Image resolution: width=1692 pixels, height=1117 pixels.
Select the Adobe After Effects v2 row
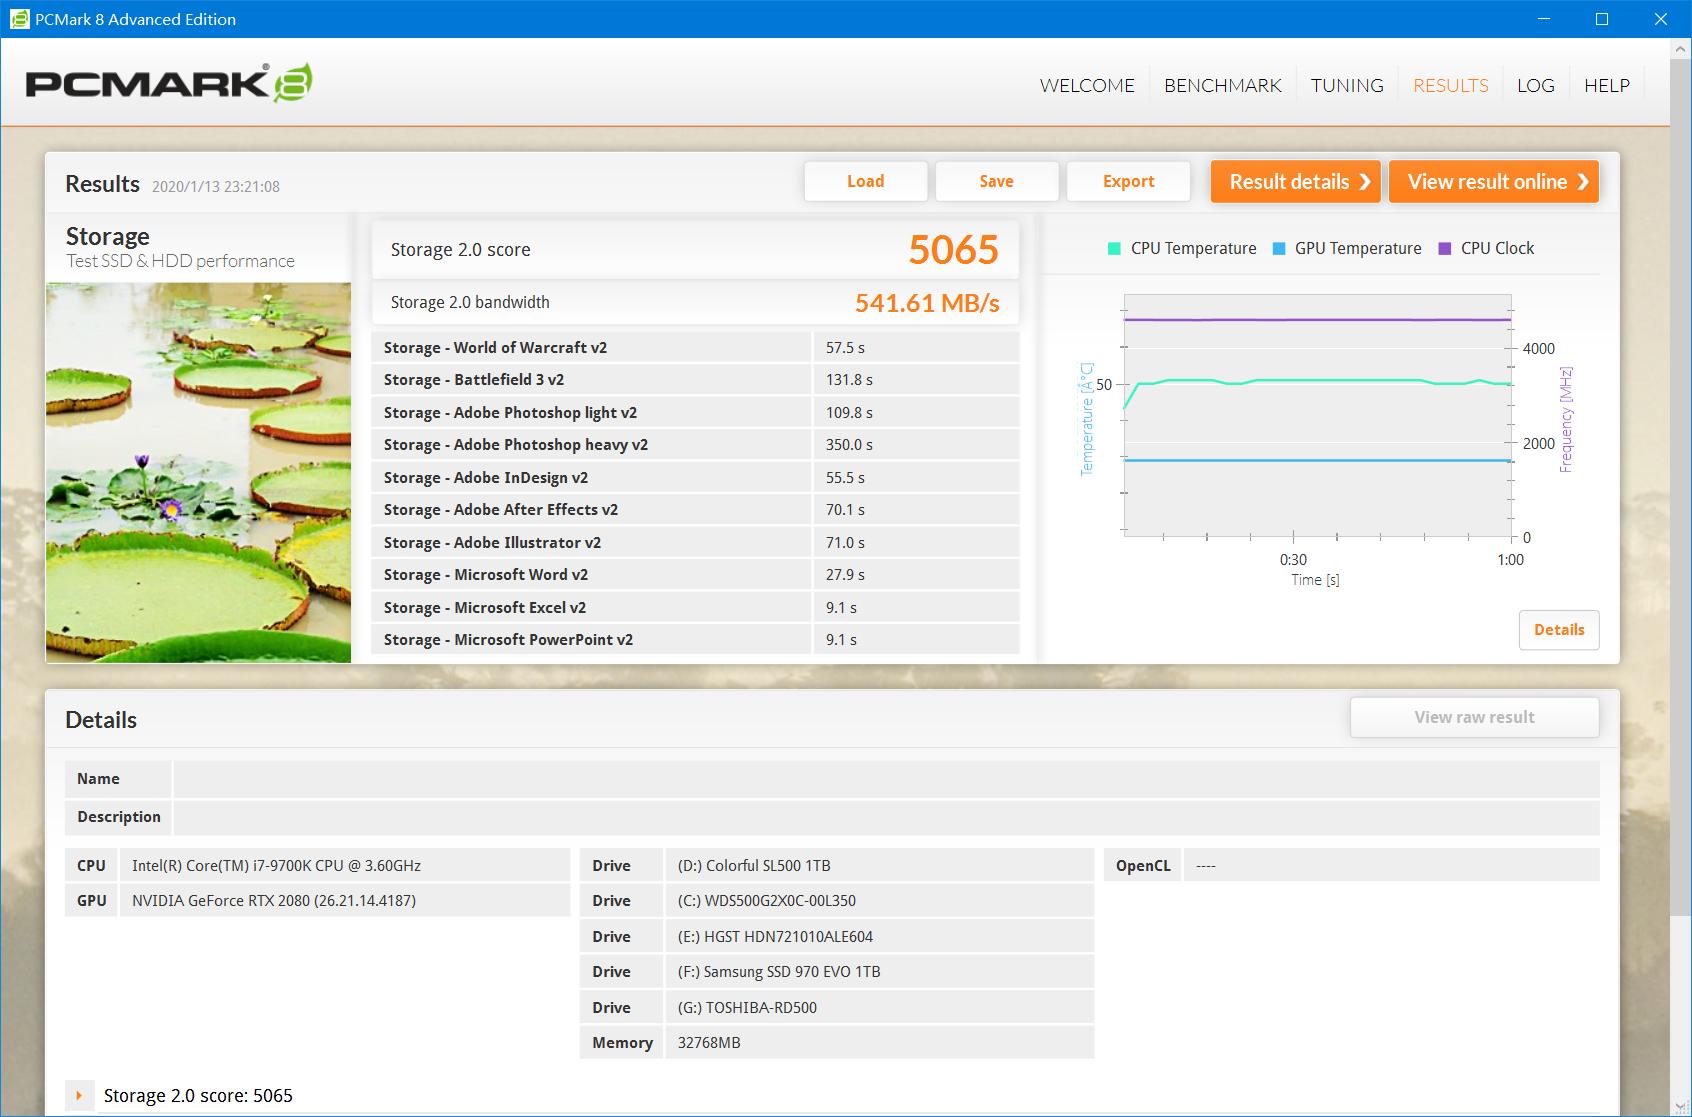(695, 510)
